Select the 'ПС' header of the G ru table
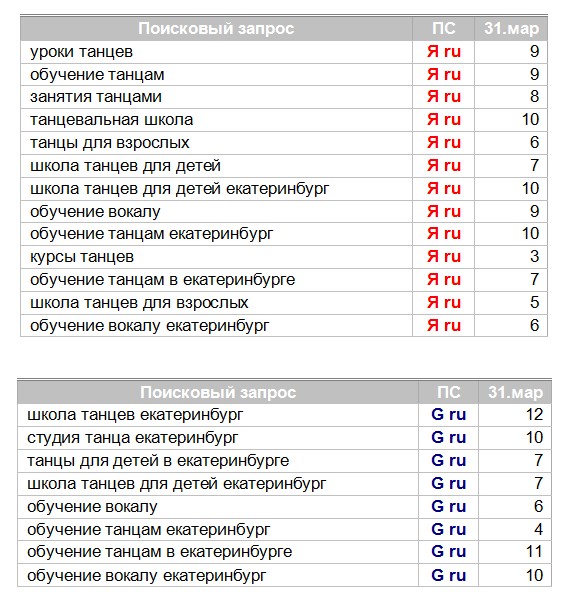This screenshot has width=570, height=599. pos(449,392)
